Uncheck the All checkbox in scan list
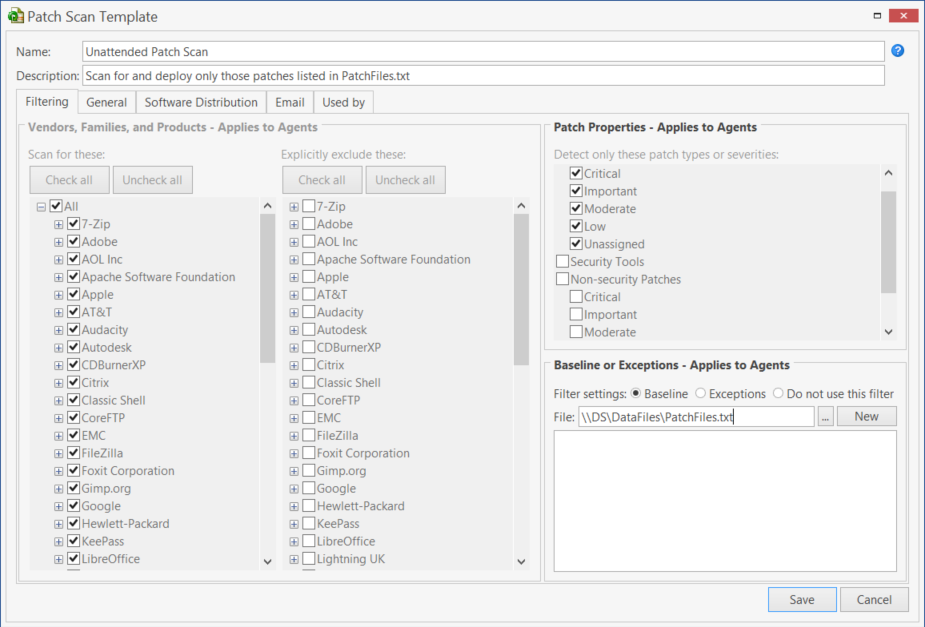Image resolution: width=925 pixels, height=627 pixels. 56,206
